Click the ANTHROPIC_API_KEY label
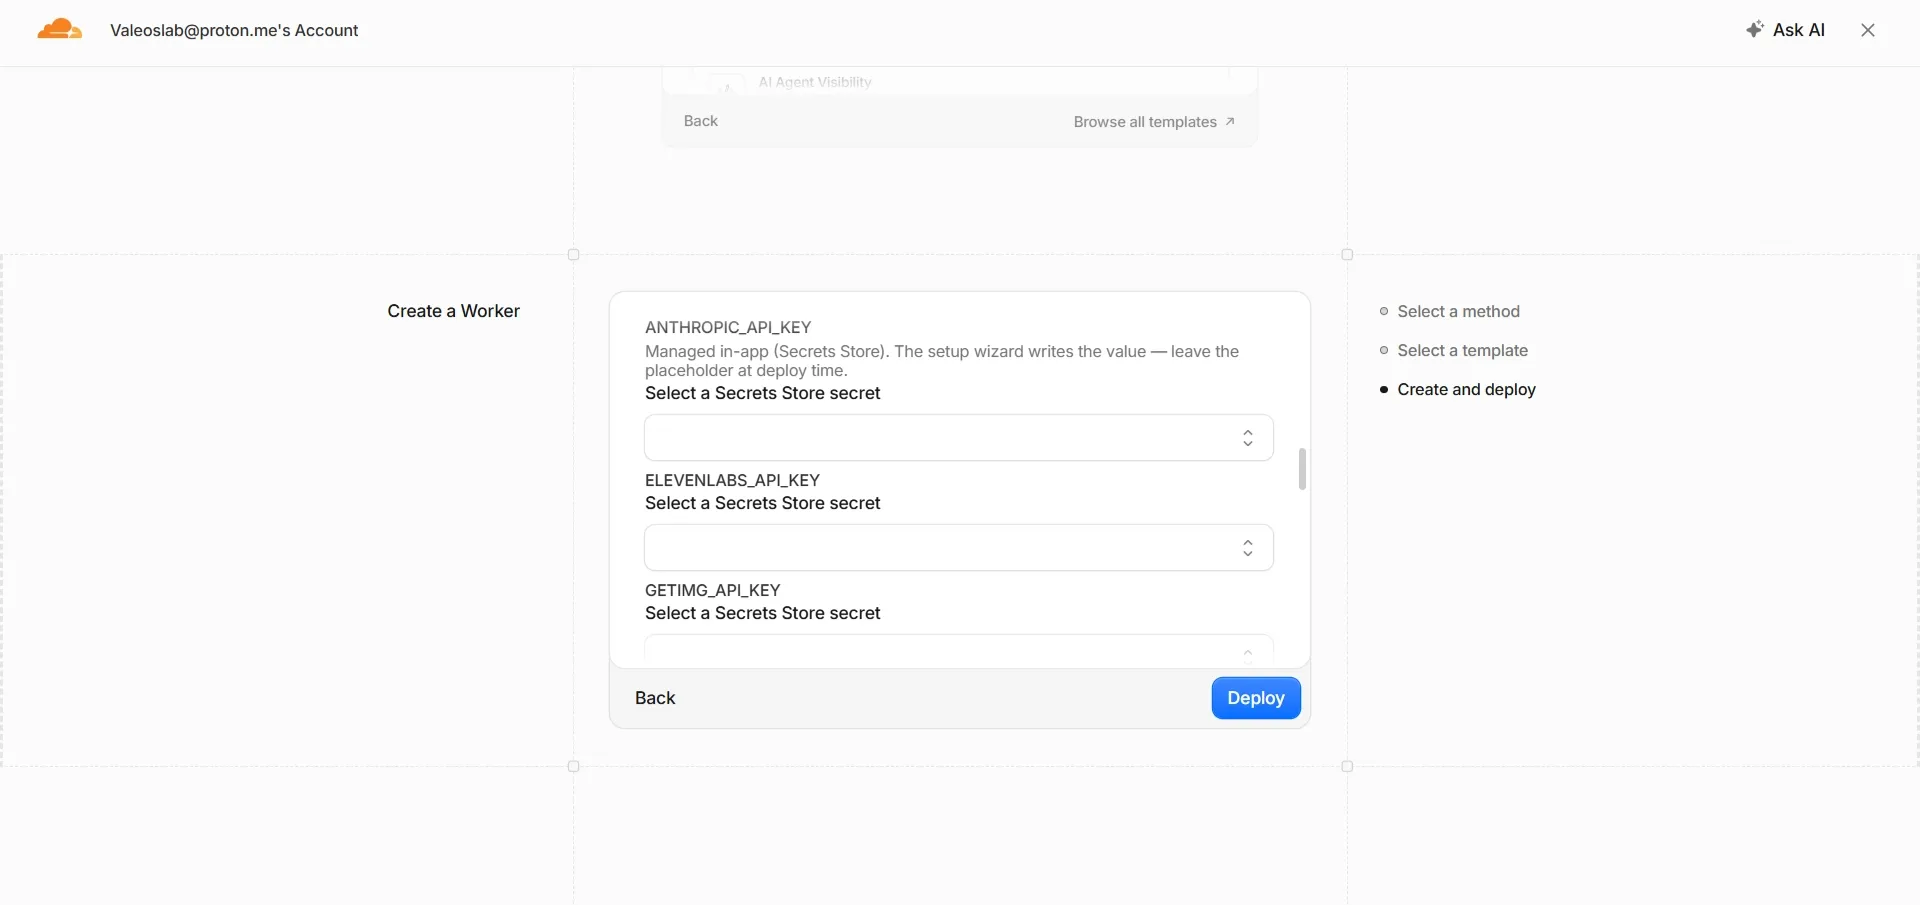1920x905 pixels. click(x=728, y=328)
